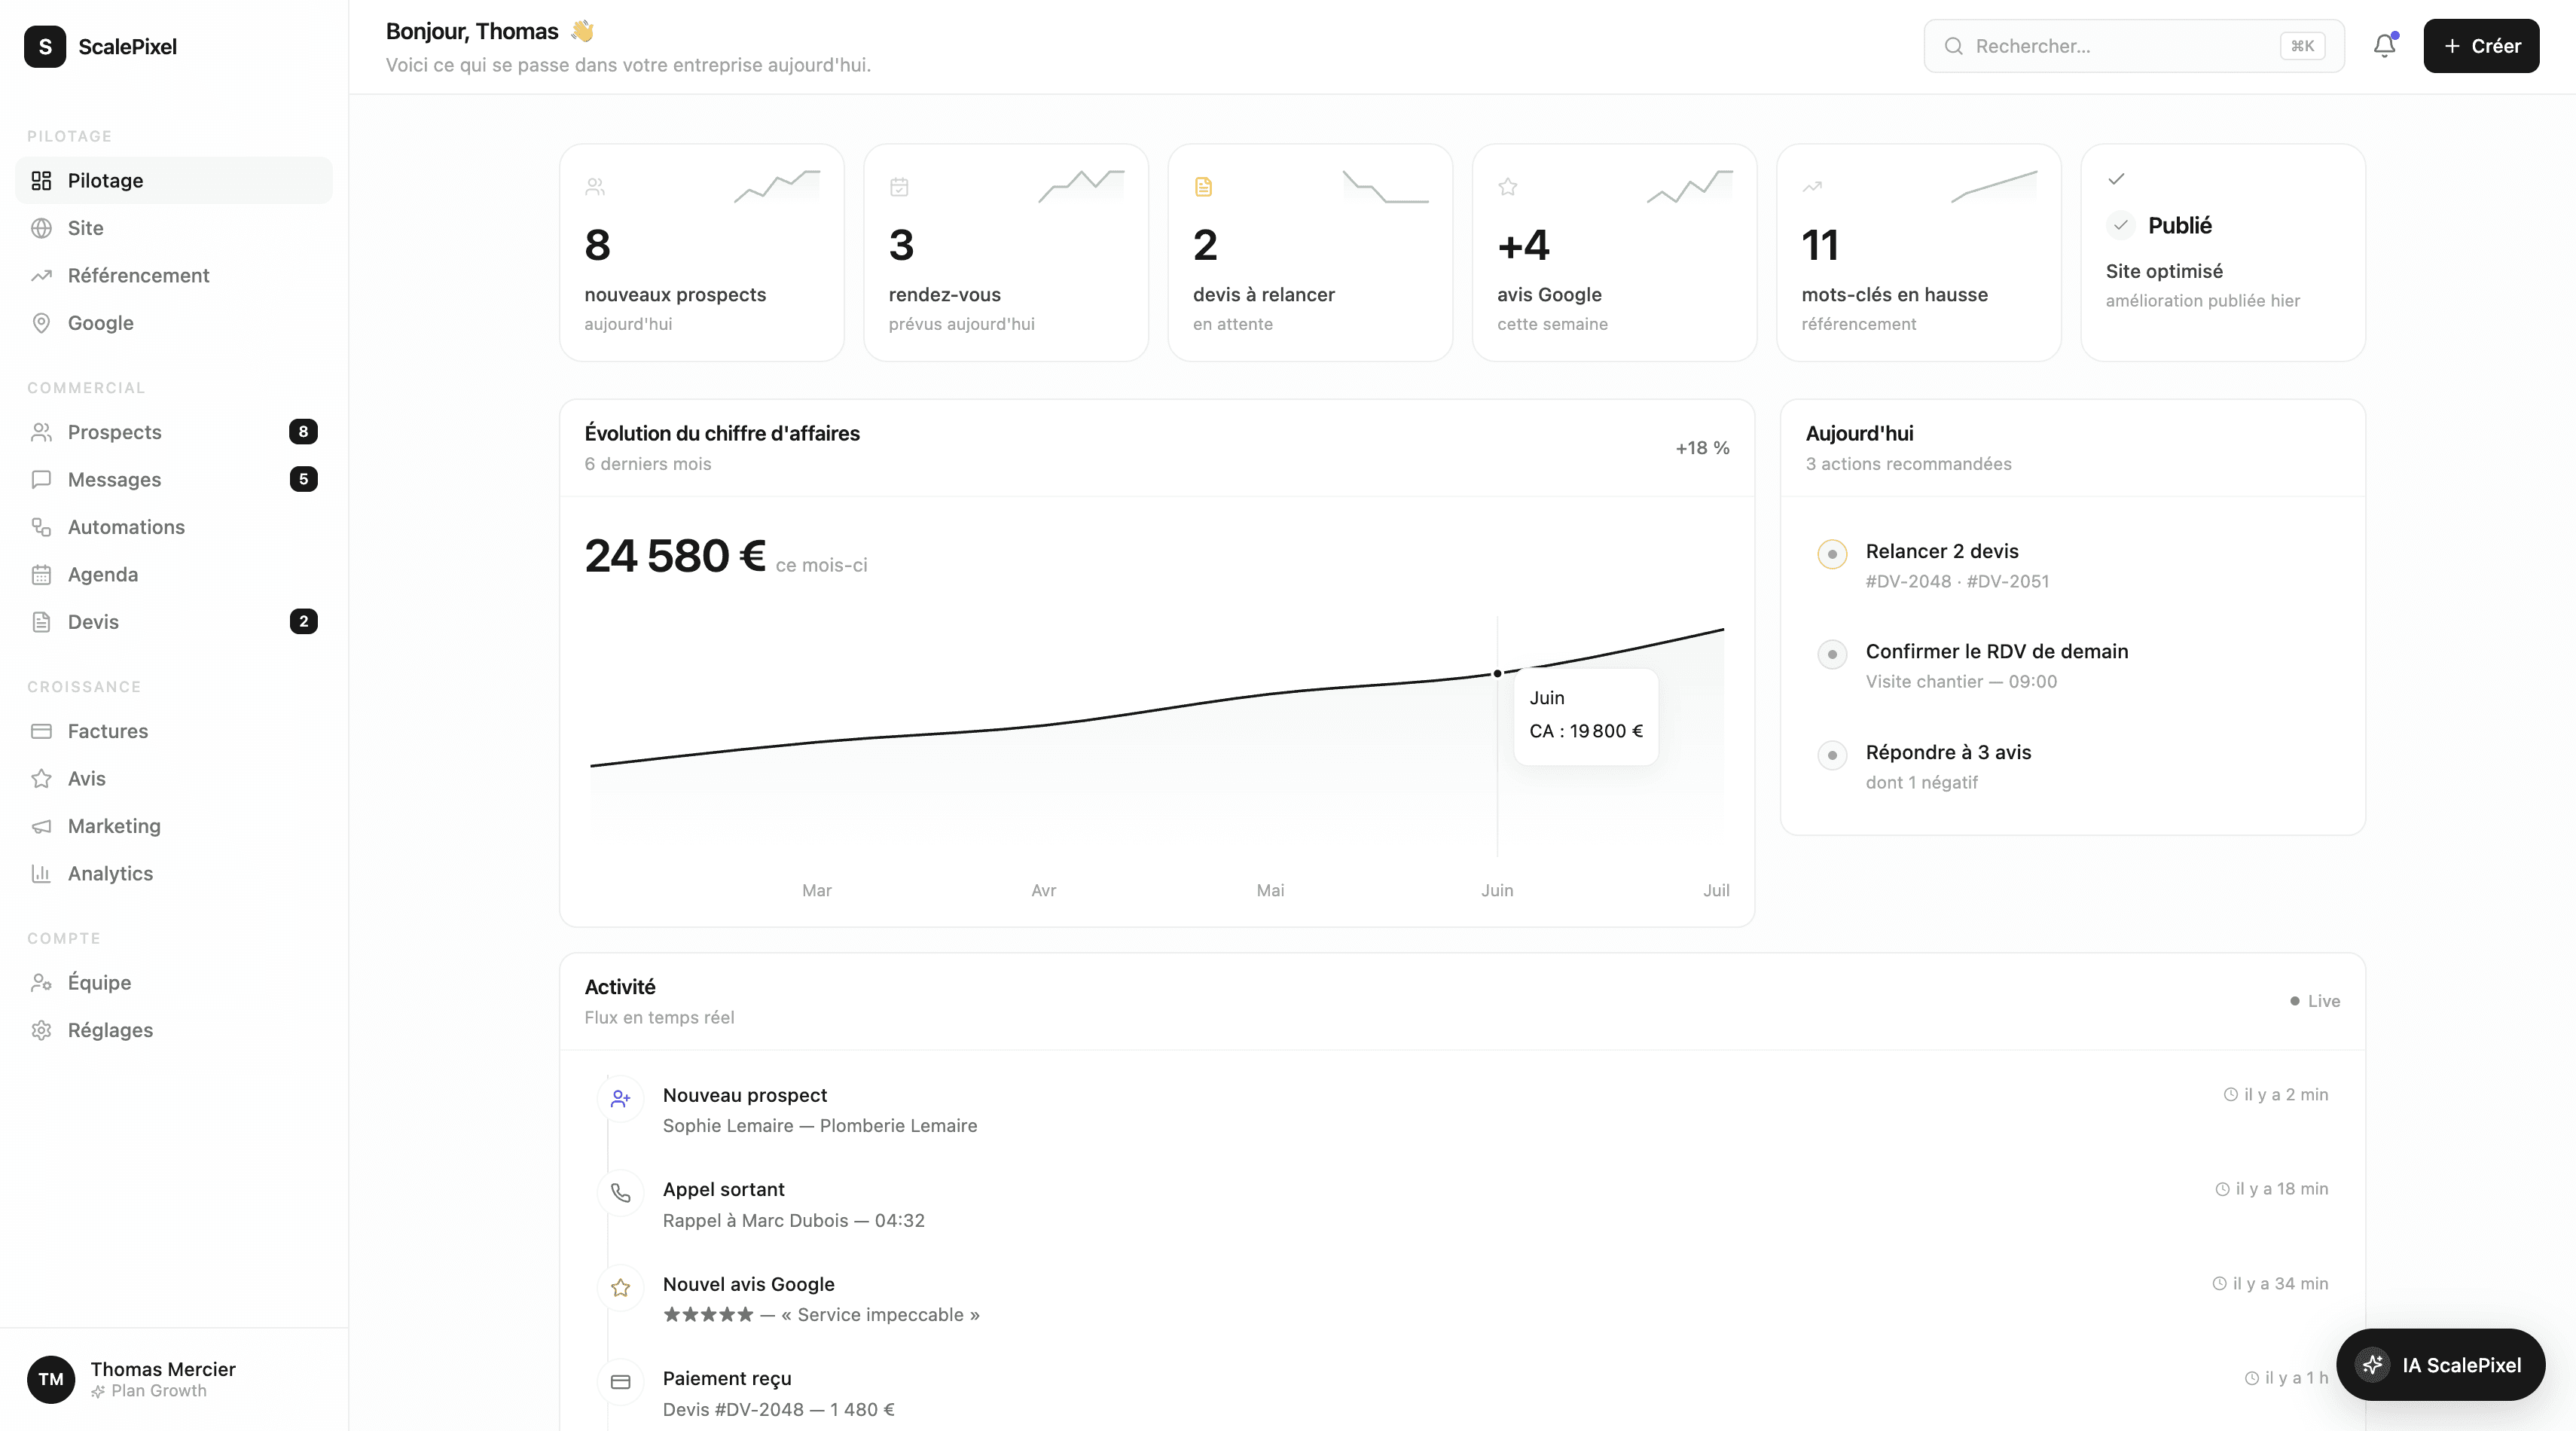Click the Nouveau prospect user-plus icon
The width and height of the screenshot is (2576, 1431).
620,1098
